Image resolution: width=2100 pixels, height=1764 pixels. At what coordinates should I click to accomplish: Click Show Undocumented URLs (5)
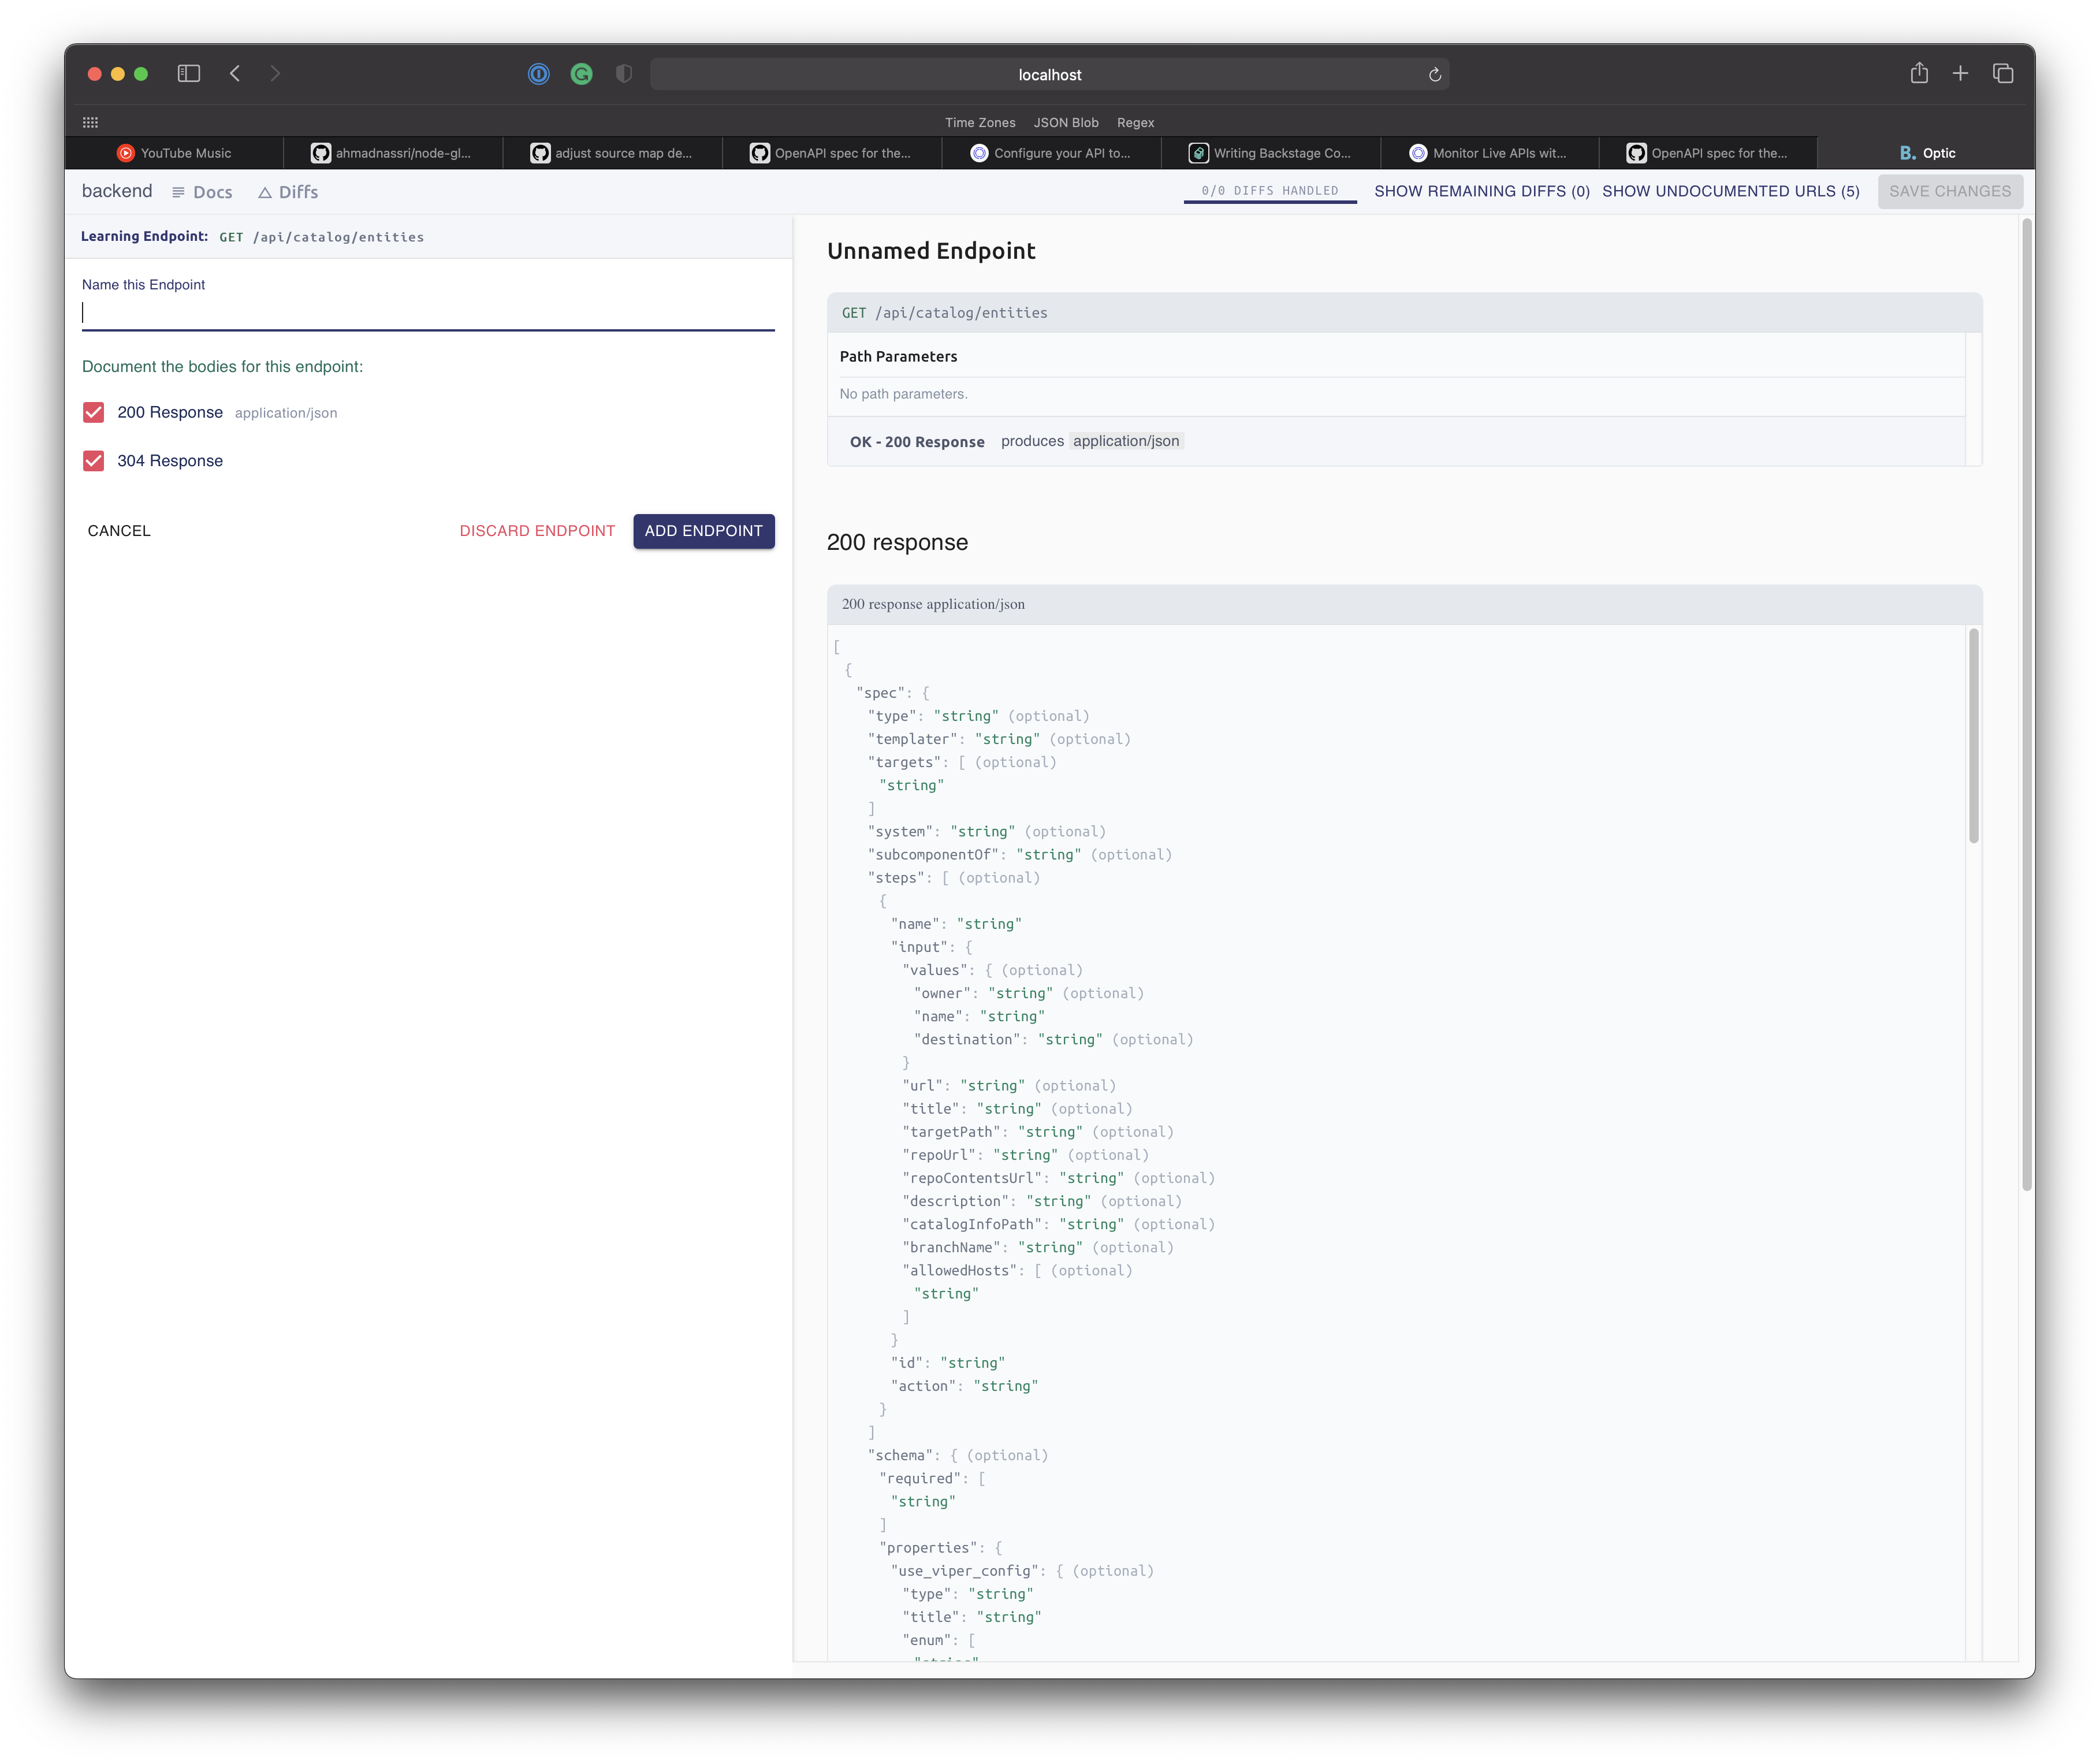(x=1730, y=191)
